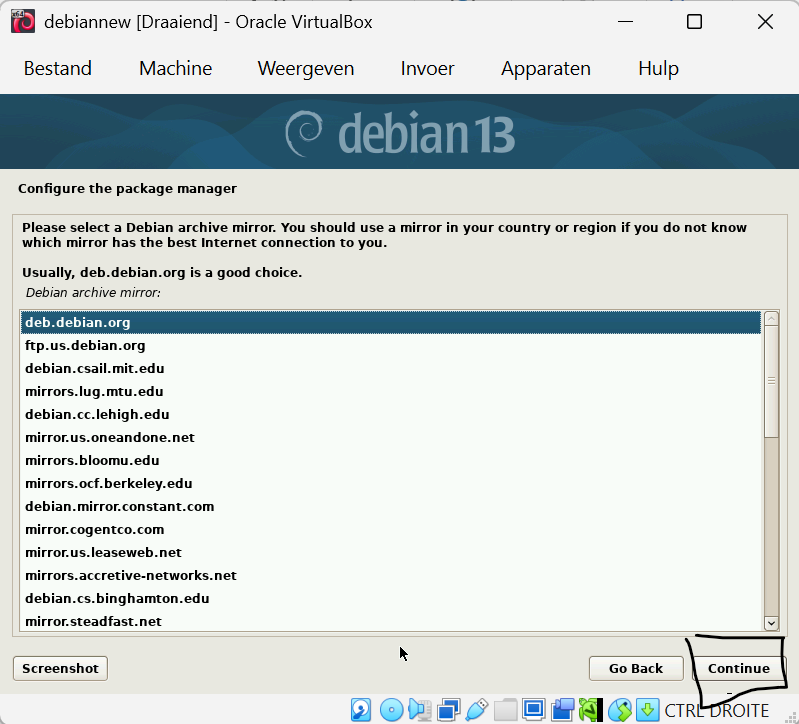Screen dimensions: 799x724
Task: Select mirrors.bloomu.edu in the mirror list
Action: coord(391,460)
